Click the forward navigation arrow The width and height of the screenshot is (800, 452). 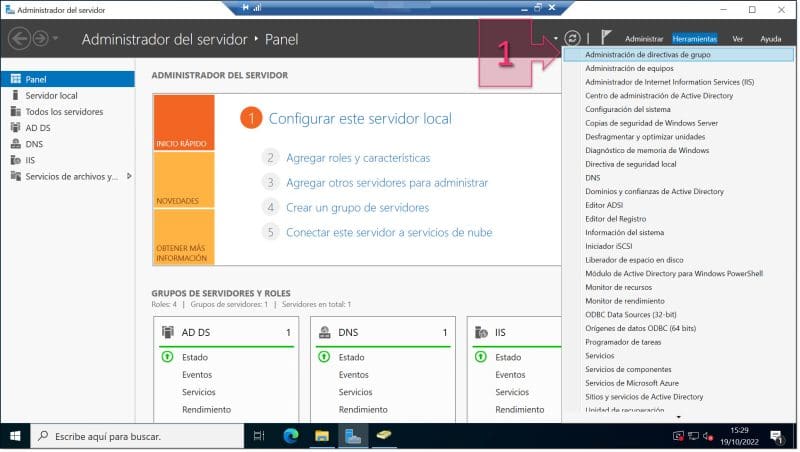[41, 39]
